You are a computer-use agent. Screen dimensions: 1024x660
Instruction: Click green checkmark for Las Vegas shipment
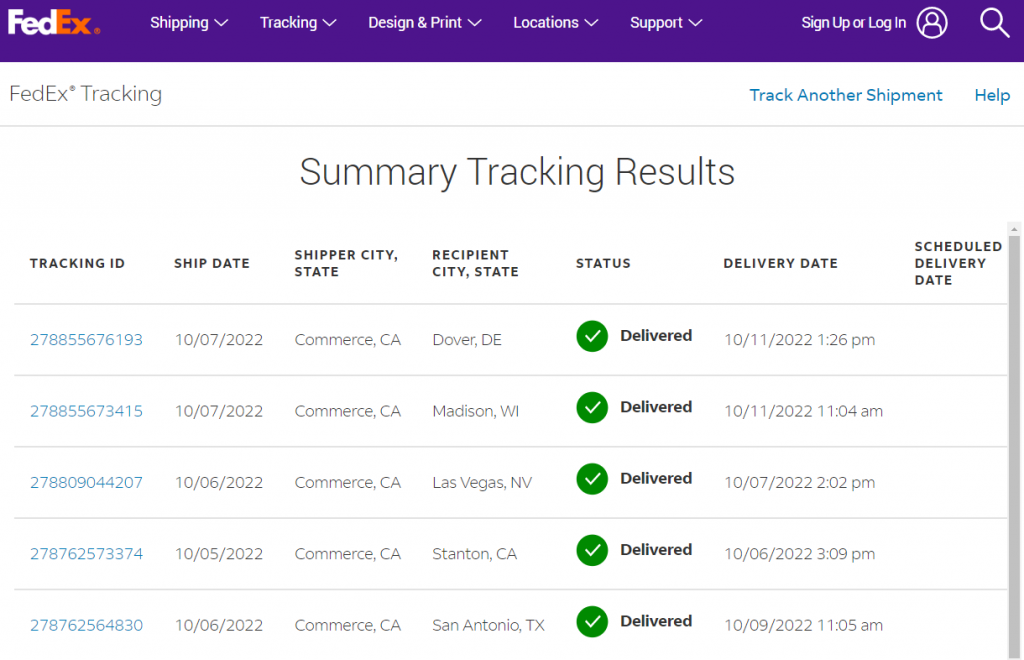coord(592,479)
